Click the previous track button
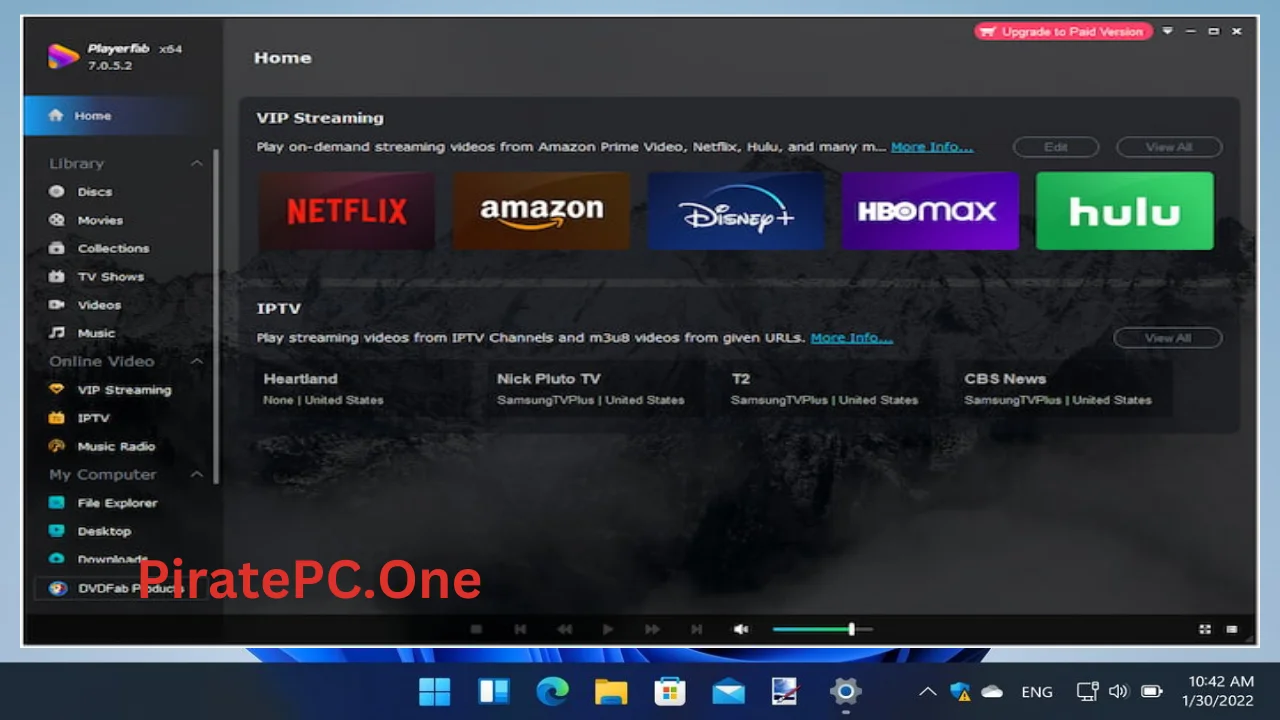The image size is (1280, 720). [x=520, y=629]
